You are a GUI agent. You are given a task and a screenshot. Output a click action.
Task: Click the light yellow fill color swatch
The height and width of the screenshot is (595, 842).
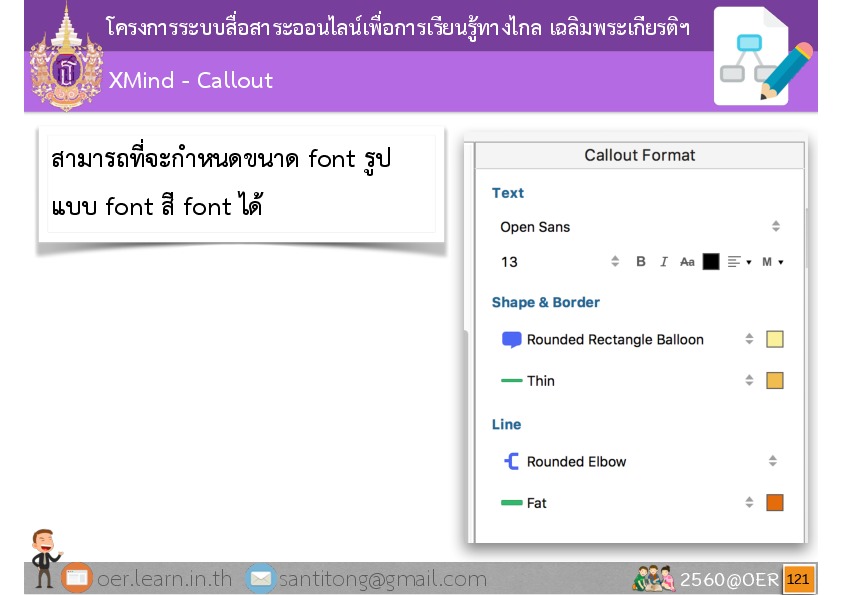coord(774,340)
